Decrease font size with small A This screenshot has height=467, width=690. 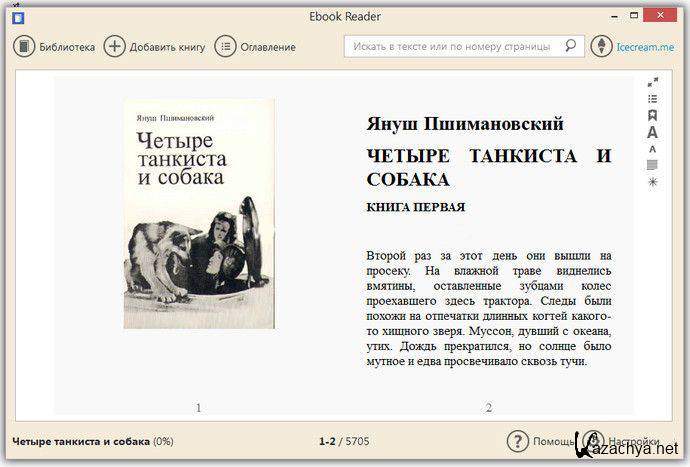click(x=653, y=149)
